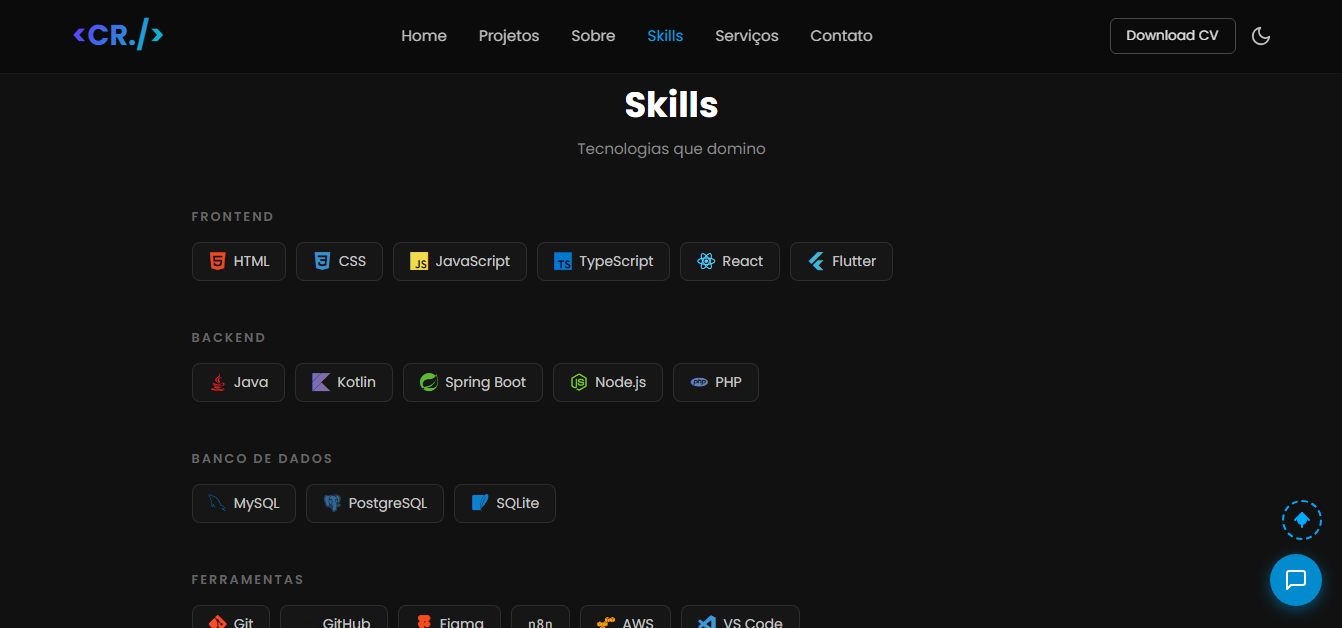Screen dimensions: 1342x628
Task: Click the FERRAMENTAS category heading
Action: pos(247,580)
